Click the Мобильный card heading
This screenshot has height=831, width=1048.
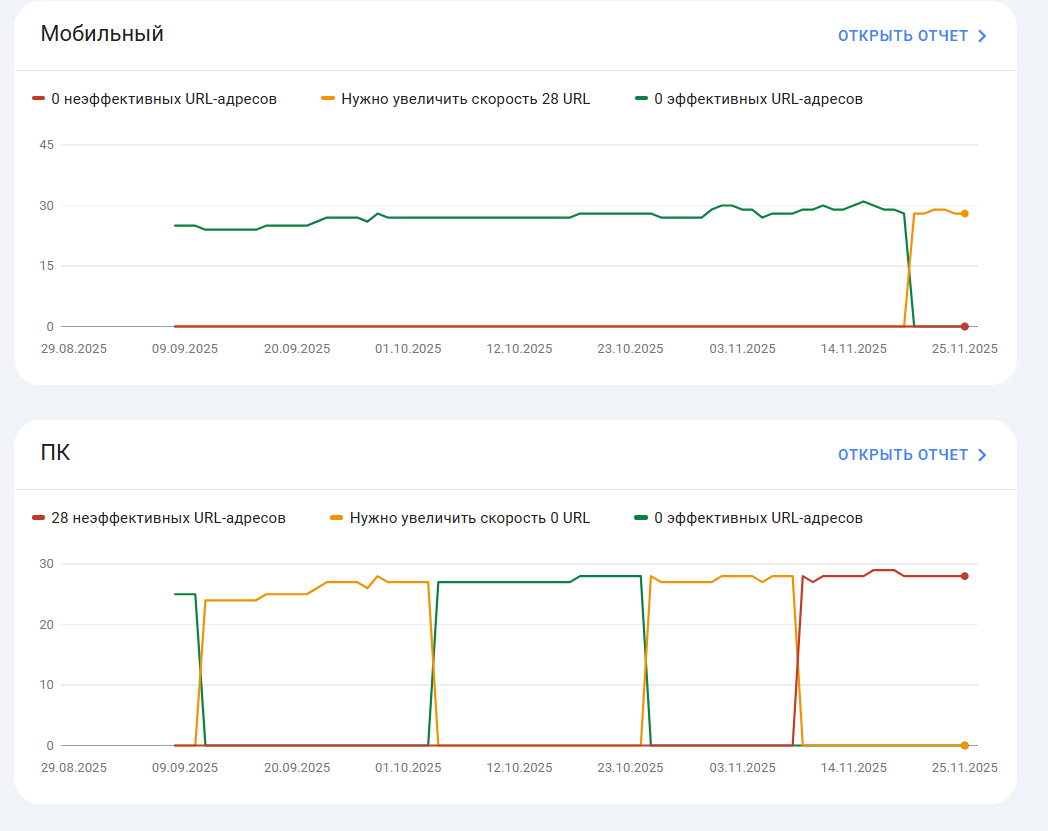(x=102, y=34)
